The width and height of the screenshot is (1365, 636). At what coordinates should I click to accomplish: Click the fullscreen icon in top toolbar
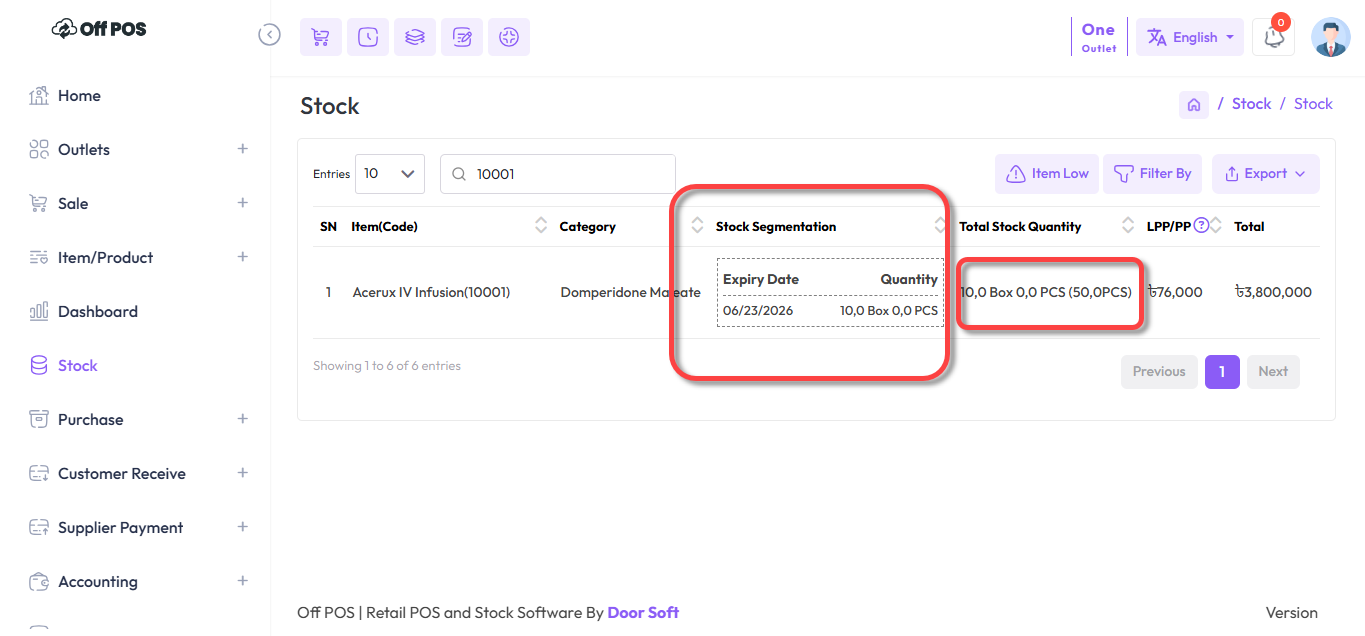tap(509, 37)
